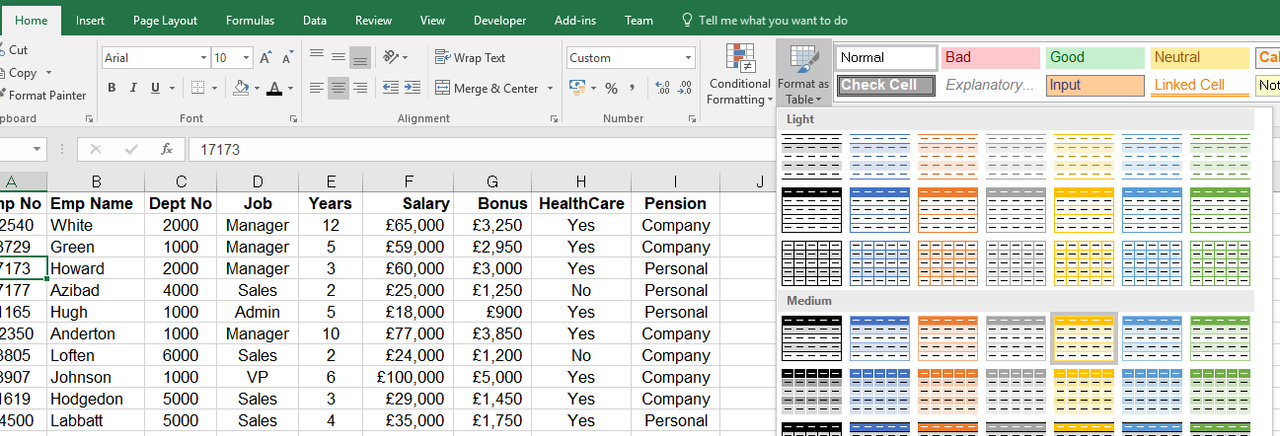
Task: Set Bottom Align for cell
Action: tap(360, 58)
